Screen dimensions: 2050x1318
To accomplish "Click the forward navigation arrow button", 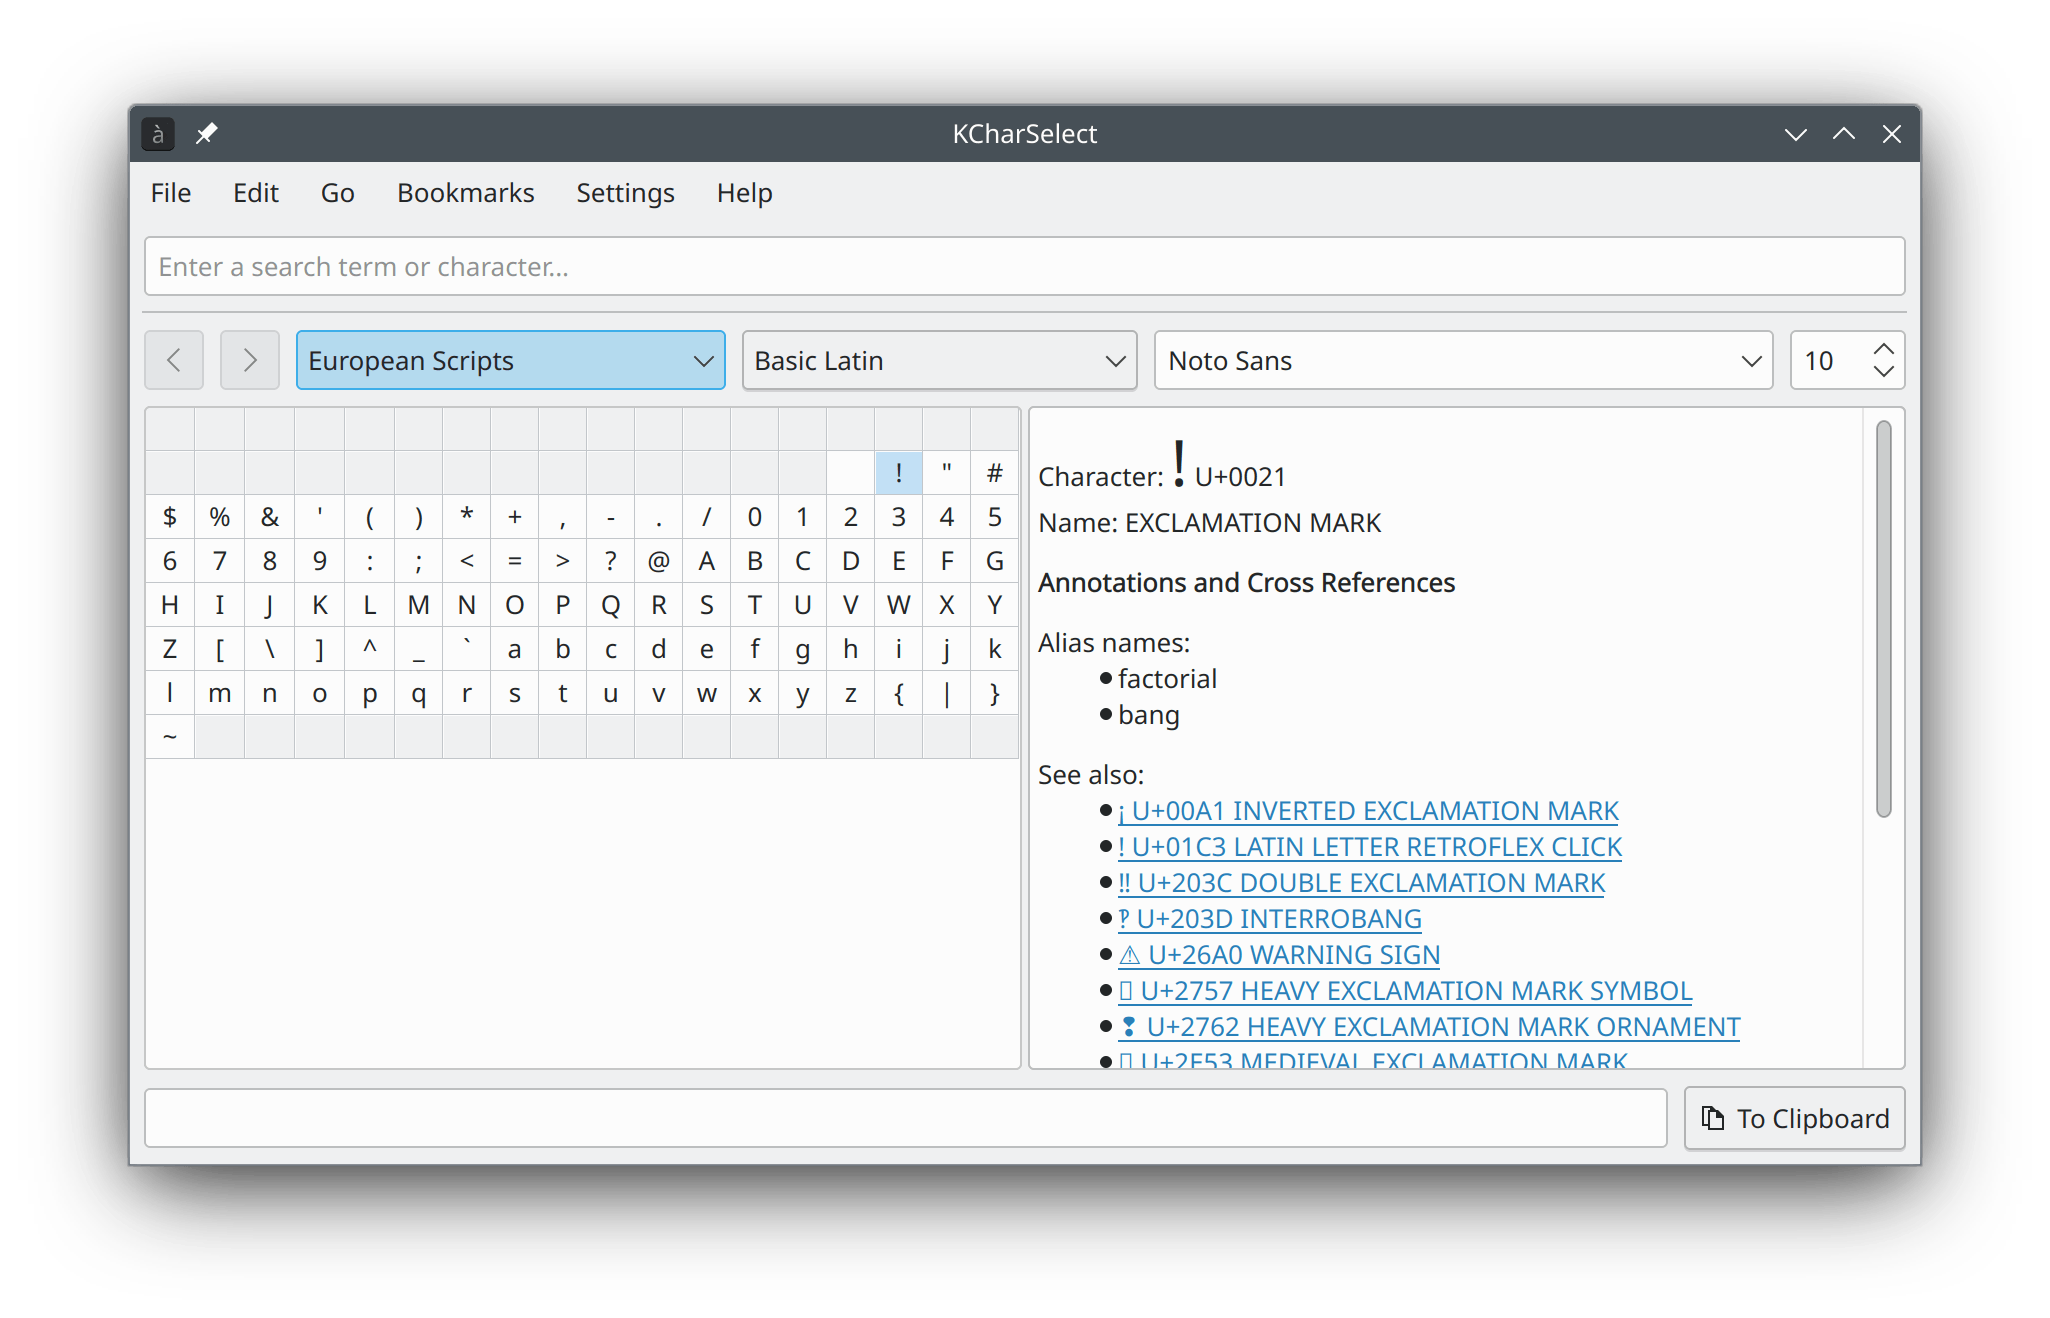I will [x=250, y=360].
